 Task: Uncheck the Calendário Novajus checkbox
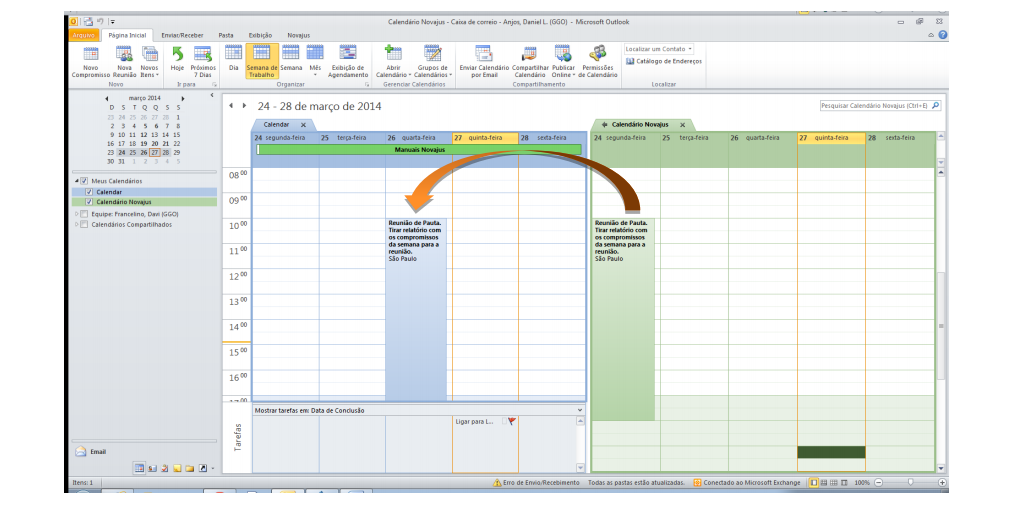(89, 202)
